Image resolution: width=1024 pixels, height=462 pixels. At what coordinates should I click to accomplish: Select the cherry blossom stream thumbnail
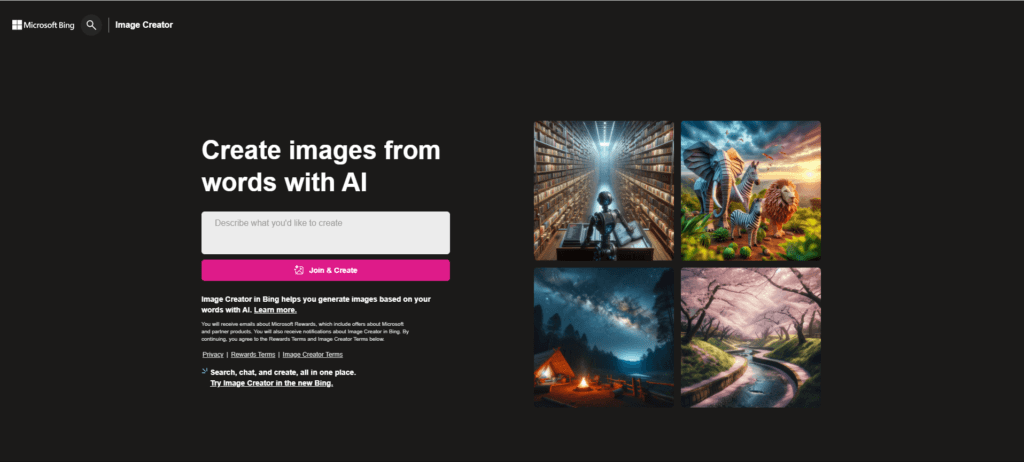pyautogui.click(x=751, y=336)
